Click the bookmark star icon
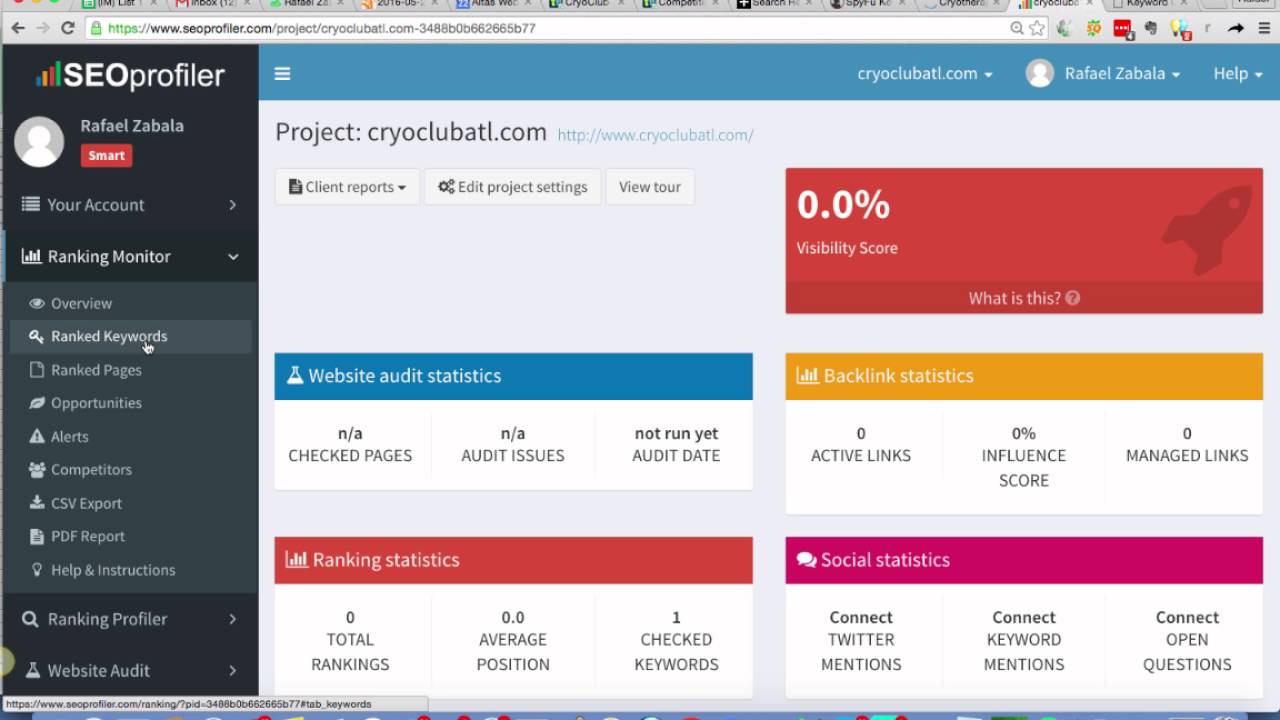The width and height of the screenshot is (1280, 720). pos(1037,28)
